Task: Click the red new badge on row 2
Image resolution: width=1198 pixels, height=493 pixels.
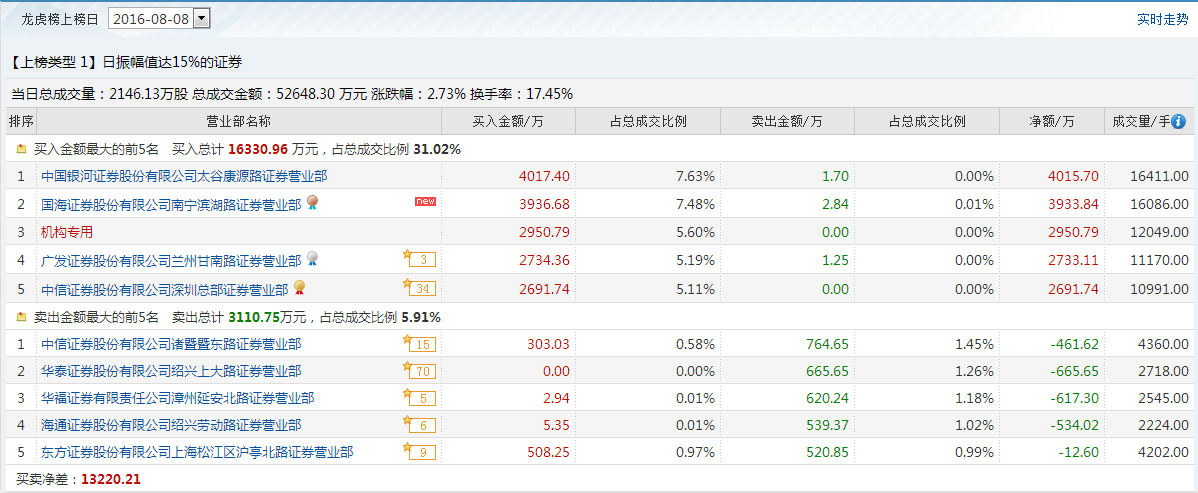Action: [425, 201]
